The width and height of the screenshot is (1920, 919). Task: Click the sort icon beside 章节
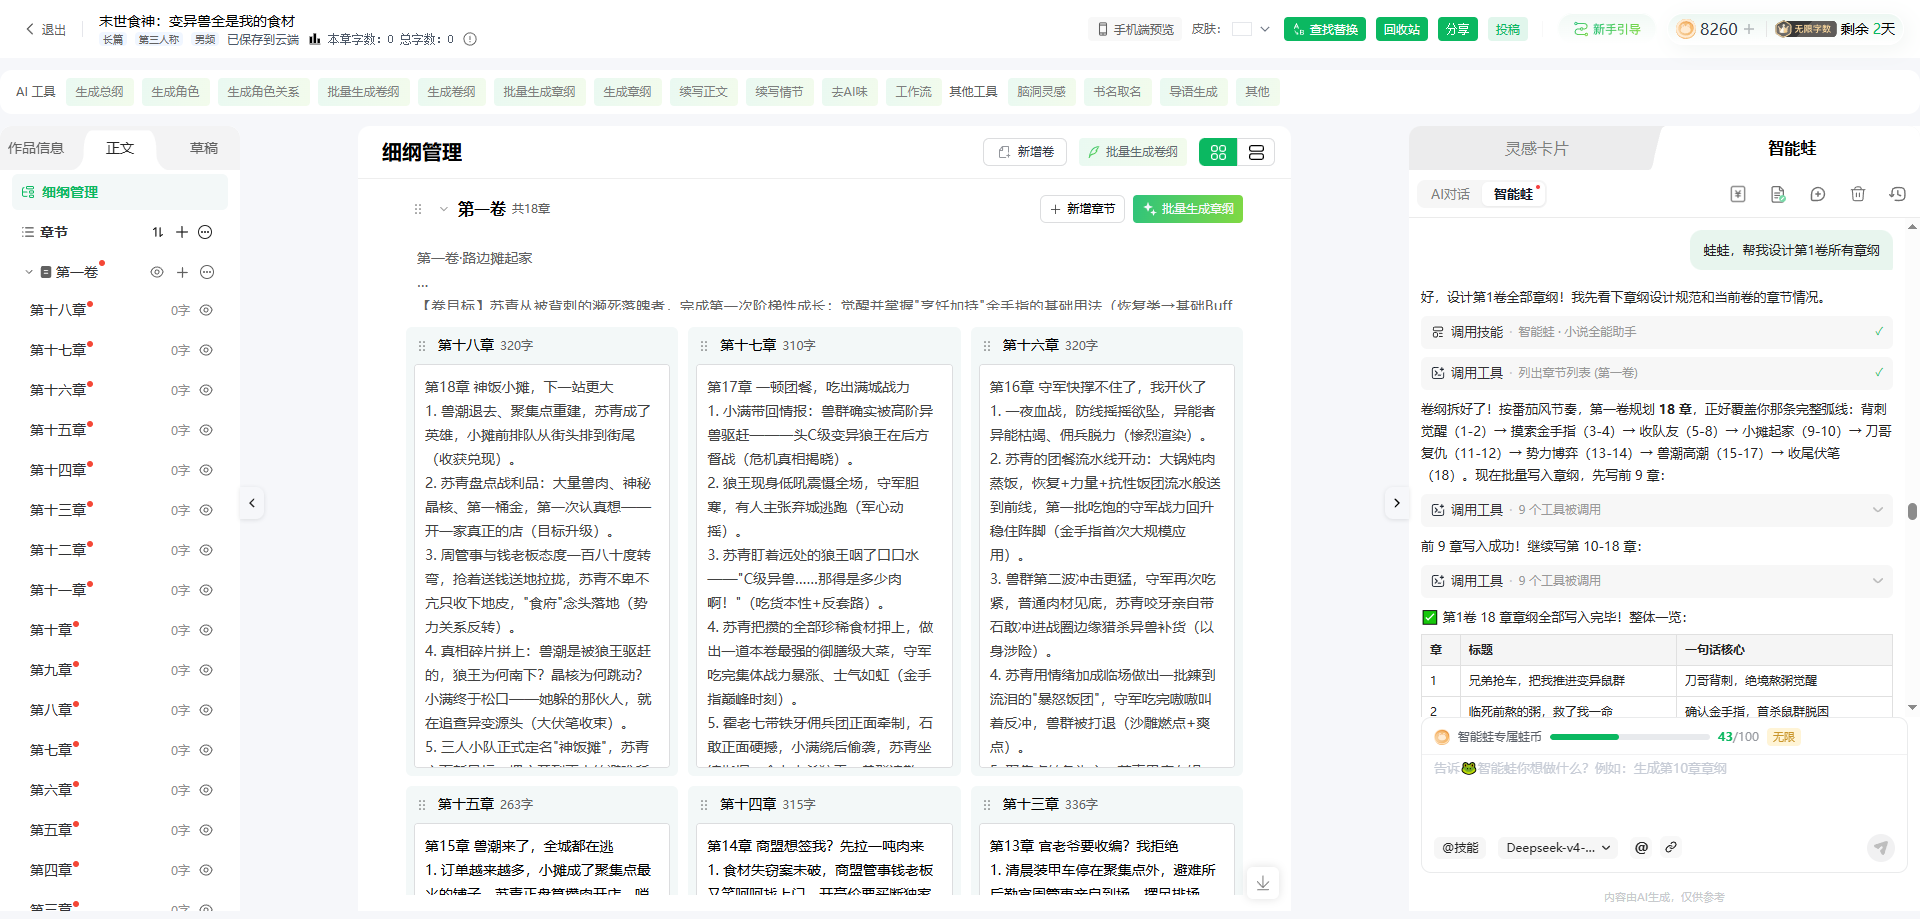[157, 232]
